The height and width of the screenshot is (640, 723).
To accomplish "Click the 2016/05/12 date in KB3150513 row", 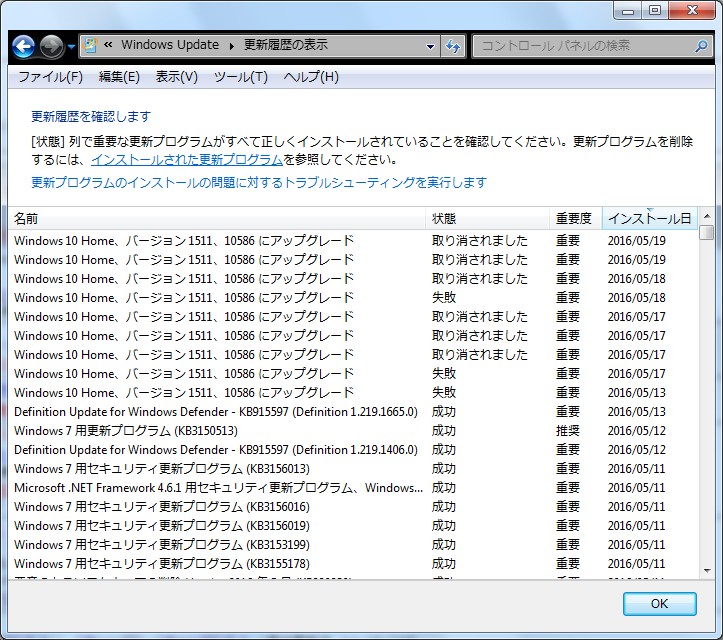I will tap(637, 431).
